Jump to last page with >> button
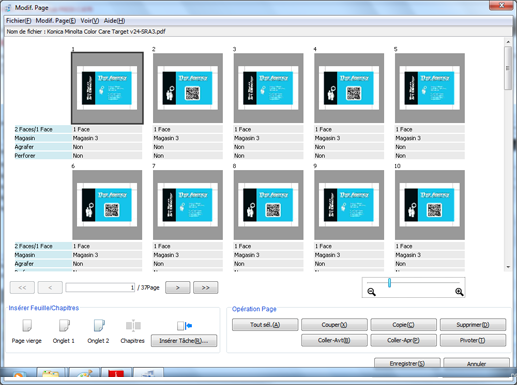The image size is (517, 385). pyautogui.click(x=206, y=288)
